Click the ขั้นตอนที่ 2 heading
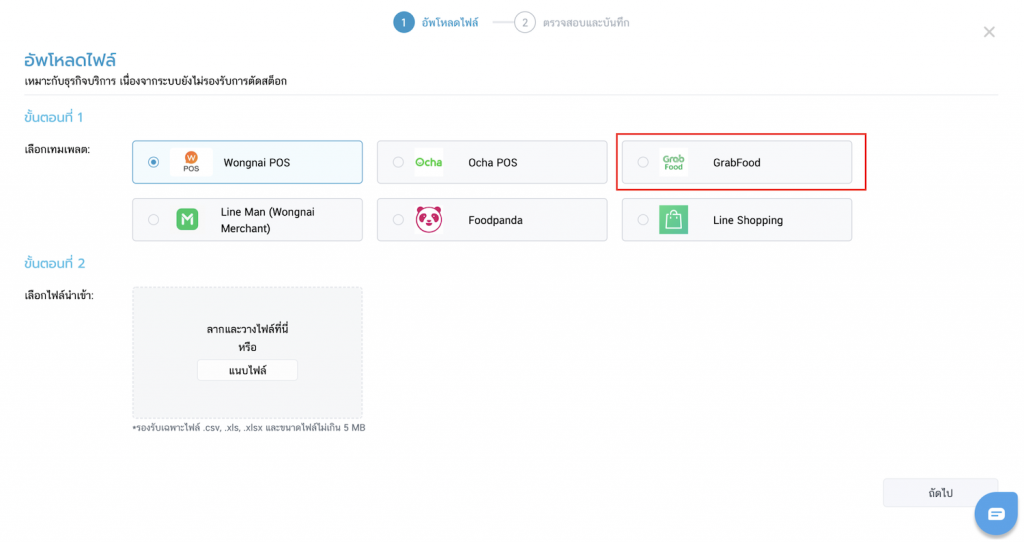1024x542 pixels. pyautogui.click(x=54, y=264)
